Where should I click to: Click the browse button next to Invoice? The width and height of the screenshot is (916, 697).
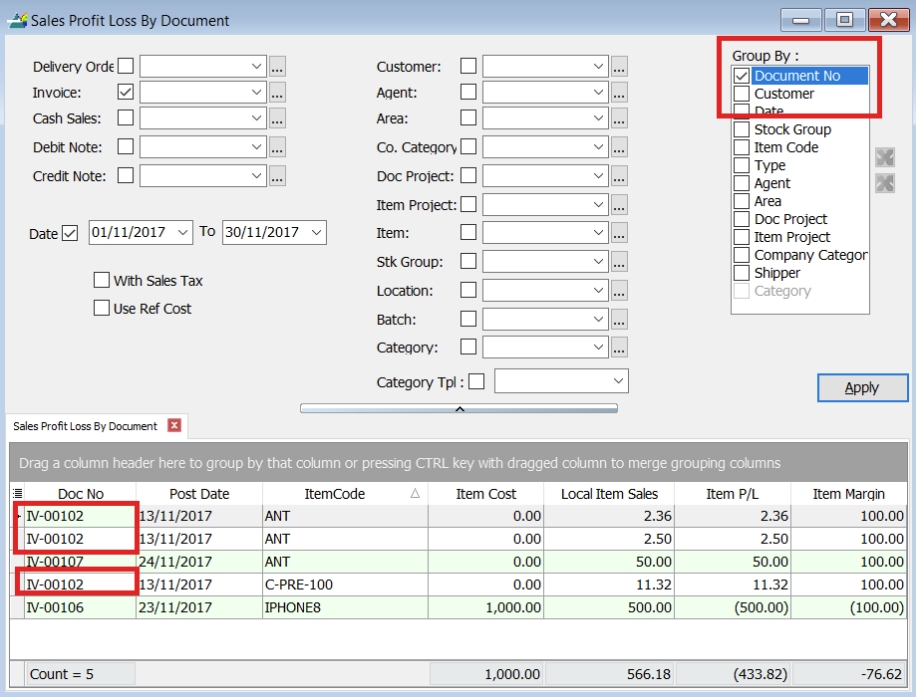(277, 93)
